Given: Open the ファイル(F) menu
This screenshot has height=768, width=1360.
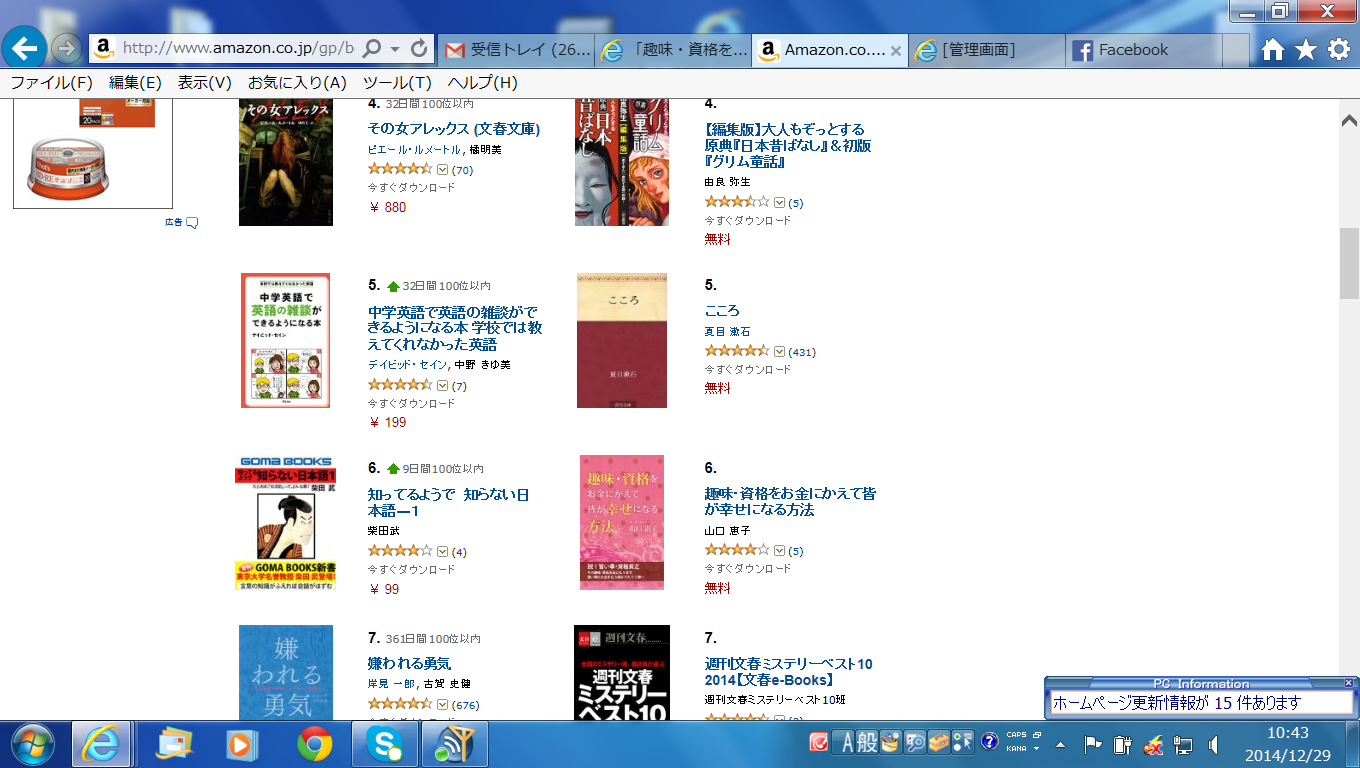Looking at the screenshot, I should (51, 83).
